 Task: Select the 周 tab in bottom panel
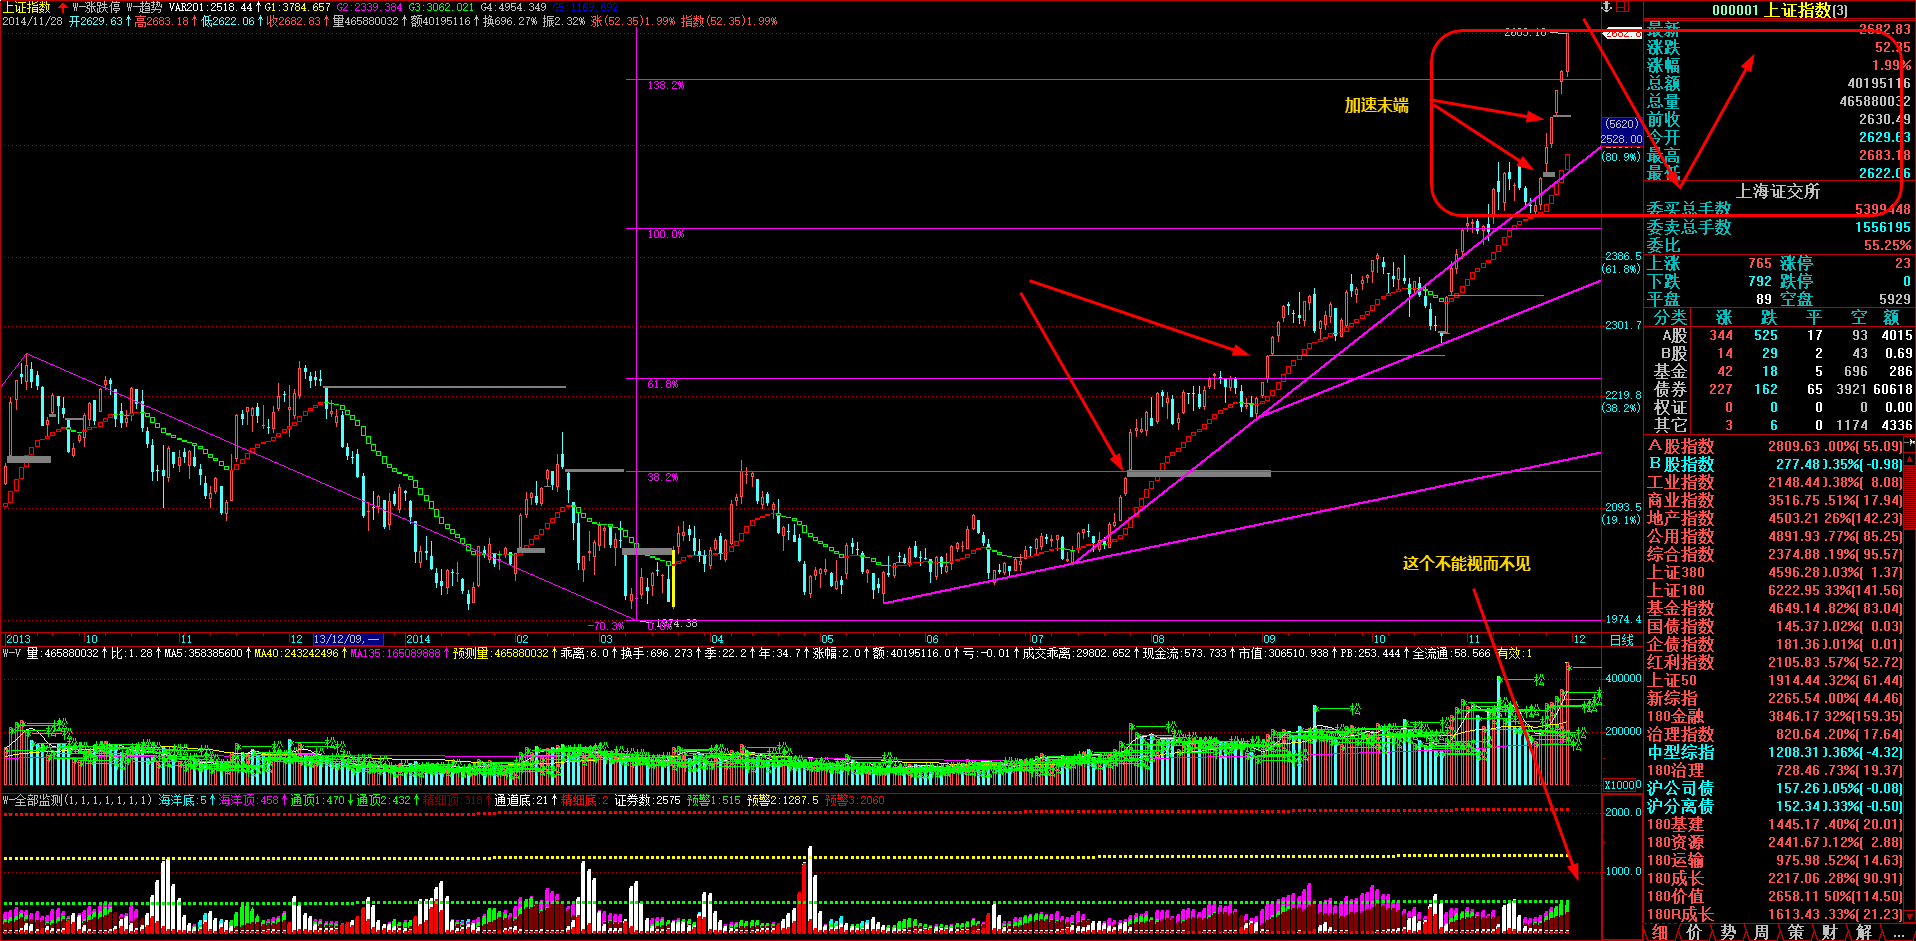coord(1762,932)
